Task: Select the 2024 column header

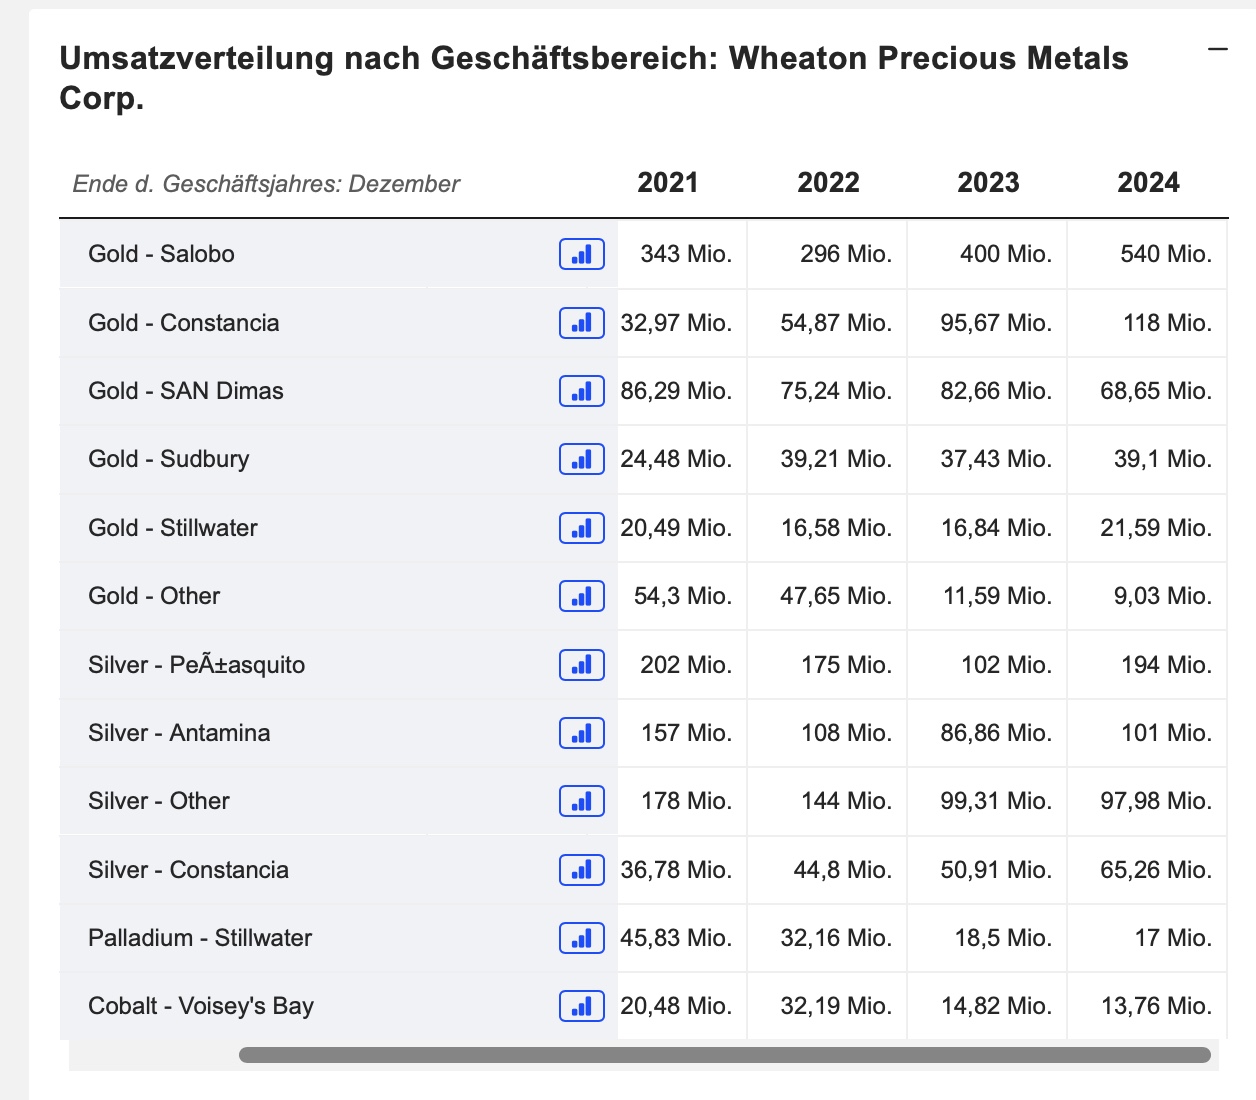Action: pos(1148,183)
